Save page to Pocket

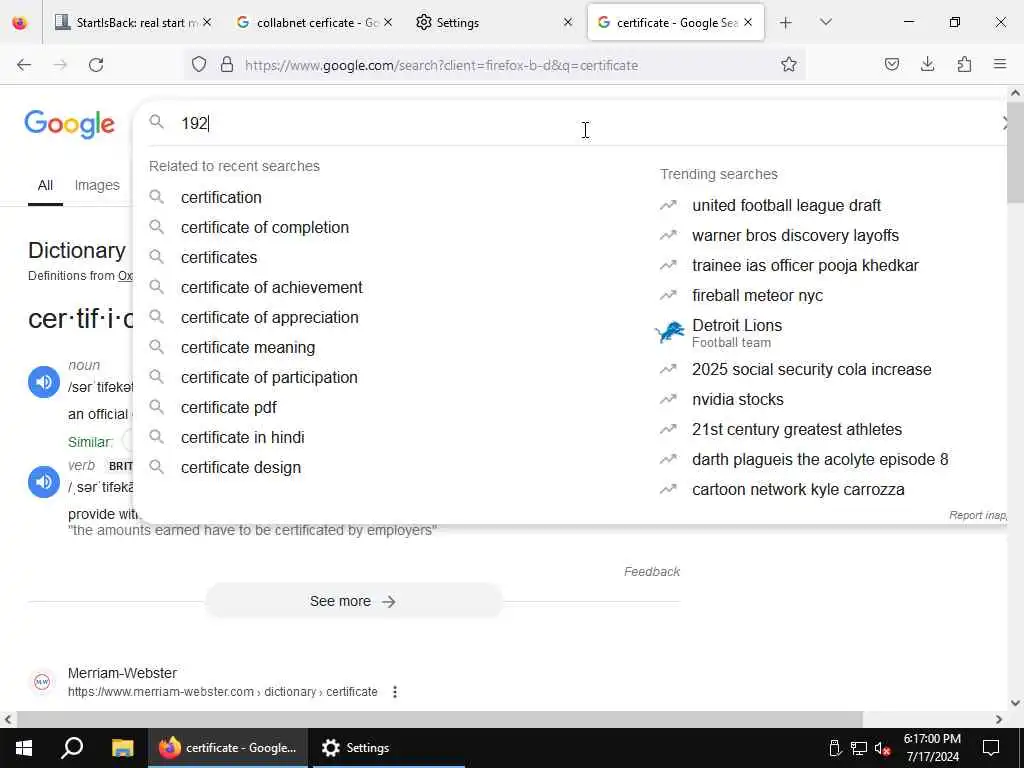click(891, 65)
